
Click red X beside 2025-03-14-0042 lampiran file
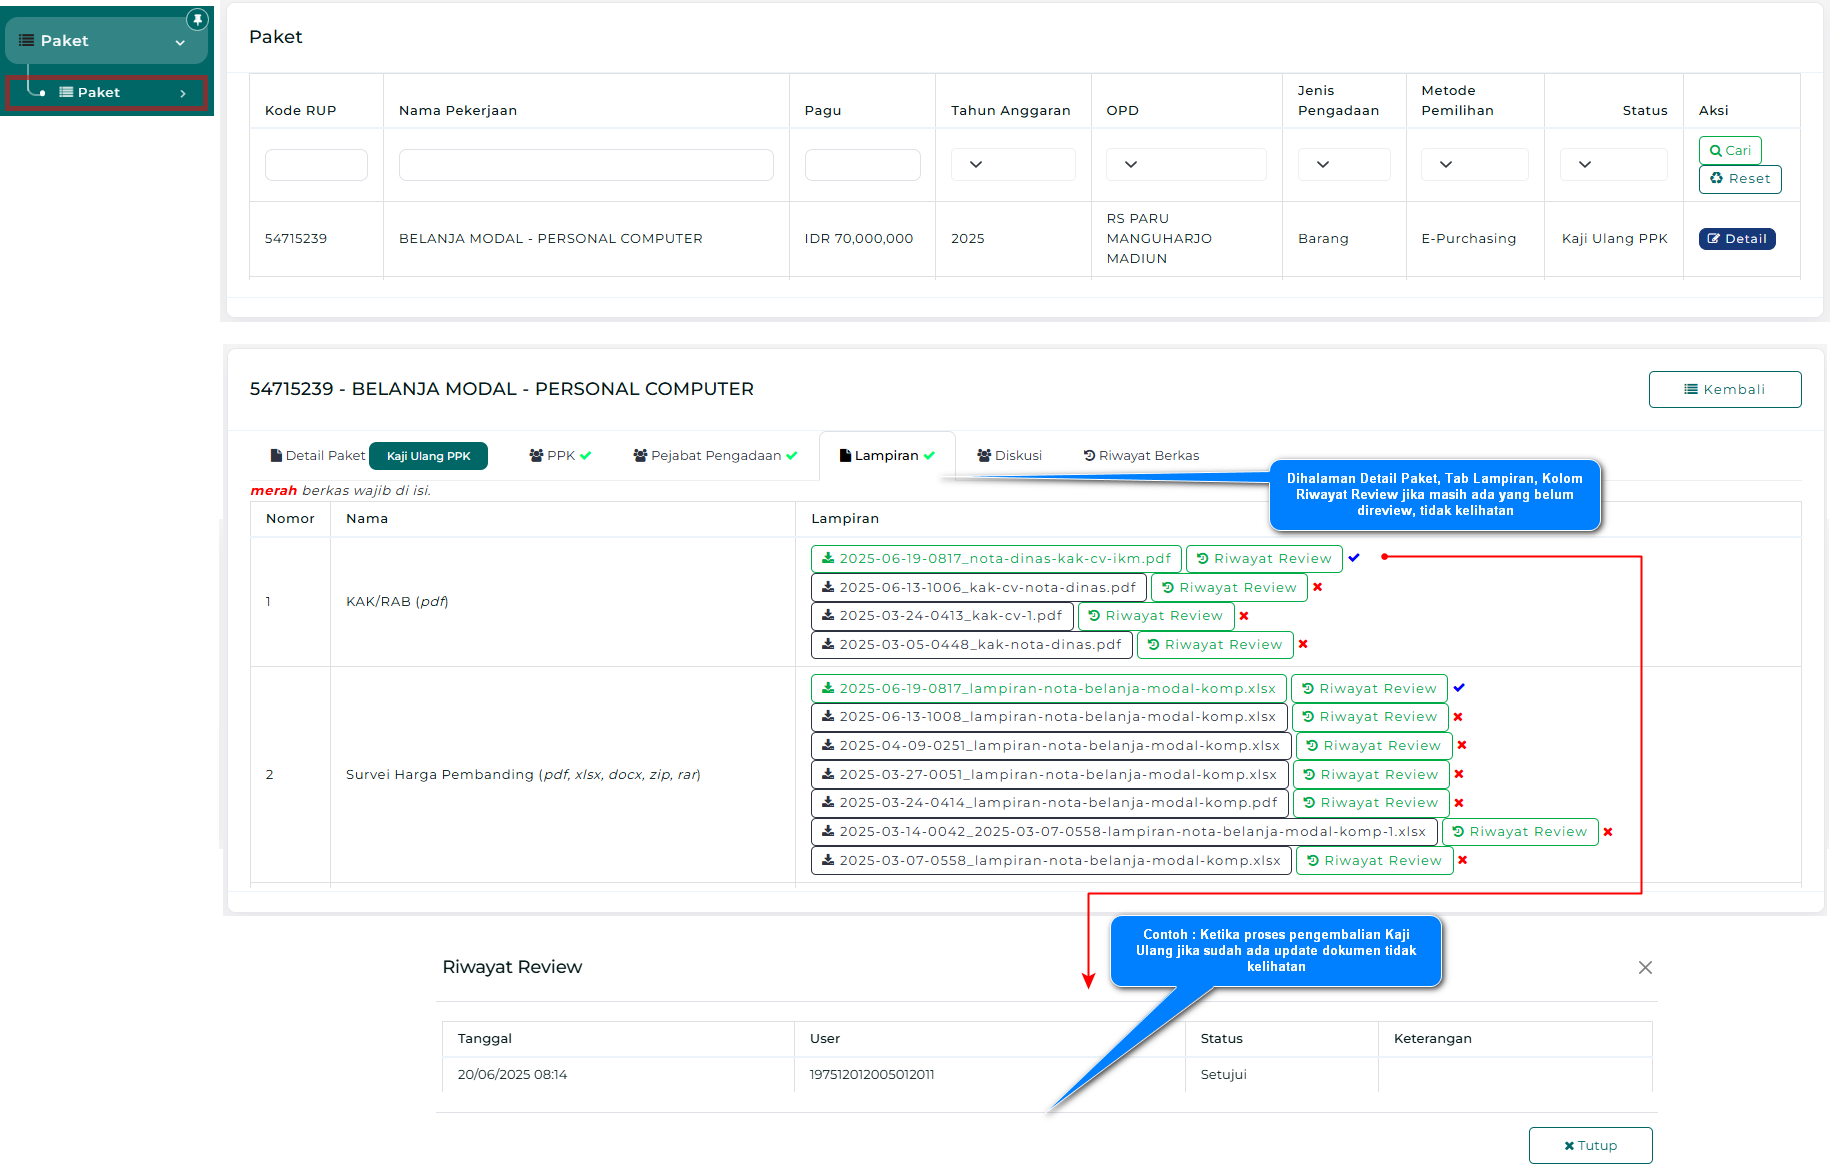1608,832
